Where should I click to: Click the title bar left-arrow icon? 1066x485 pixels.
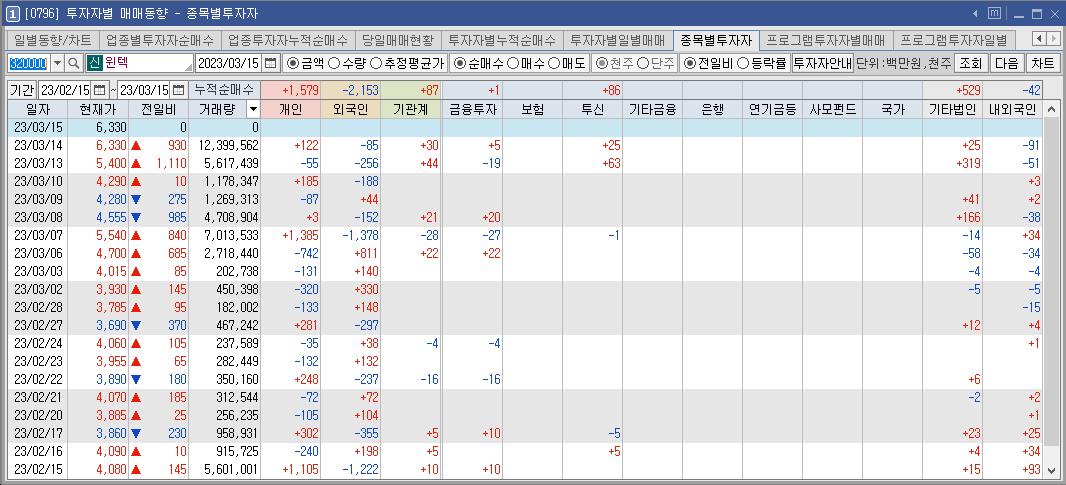pyautogui.click(x=976, y=14)
